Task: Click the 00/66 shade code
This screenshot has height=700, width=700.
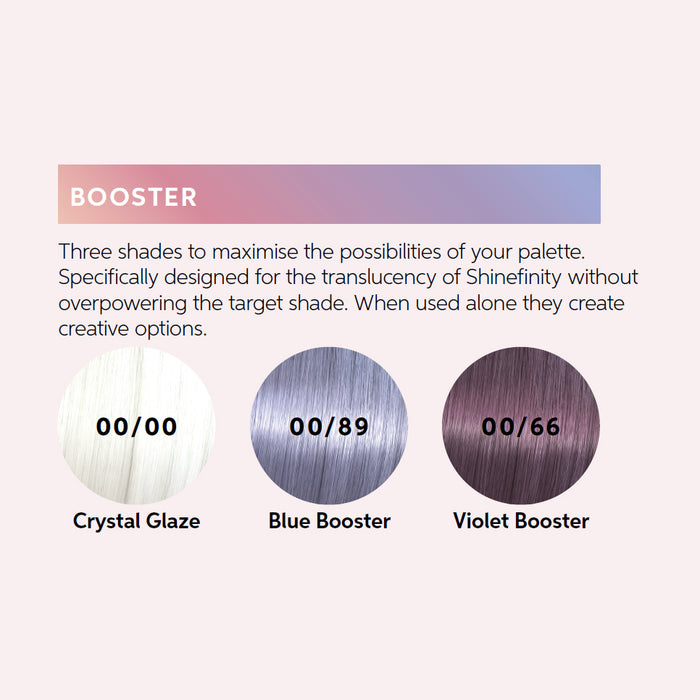Action: click(521, 427)
